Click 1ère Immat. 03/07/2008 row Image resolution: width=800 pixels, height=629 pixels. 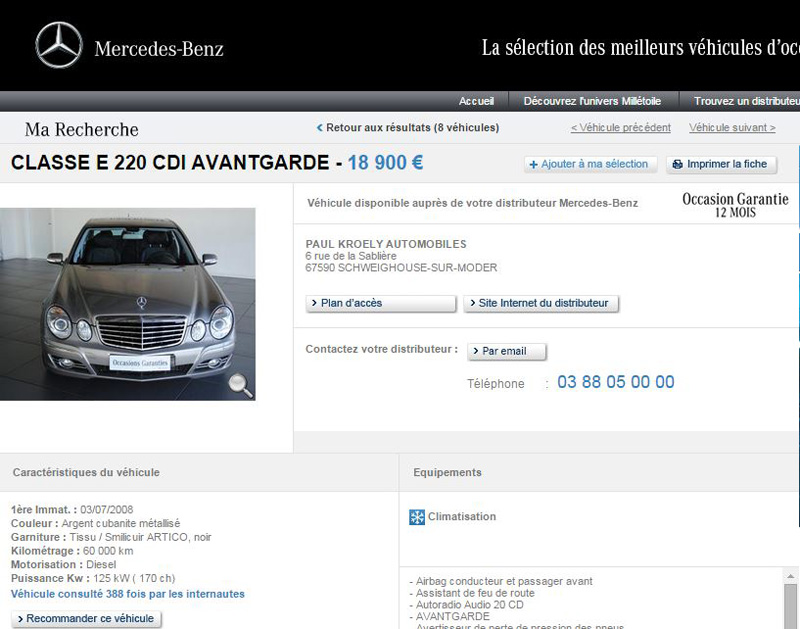point(72,510)
